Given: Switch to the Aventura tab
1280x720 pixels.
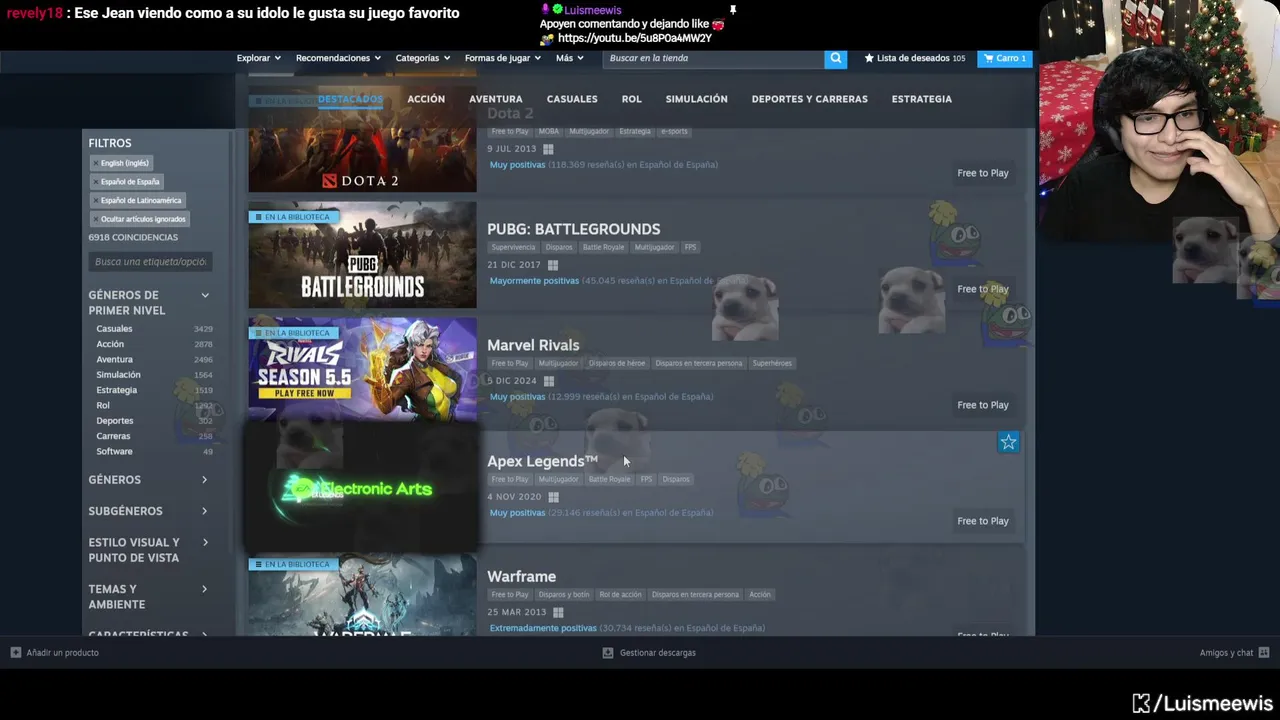Looking at the screenshot, I should pyautogui.click(x=496, y=99).
